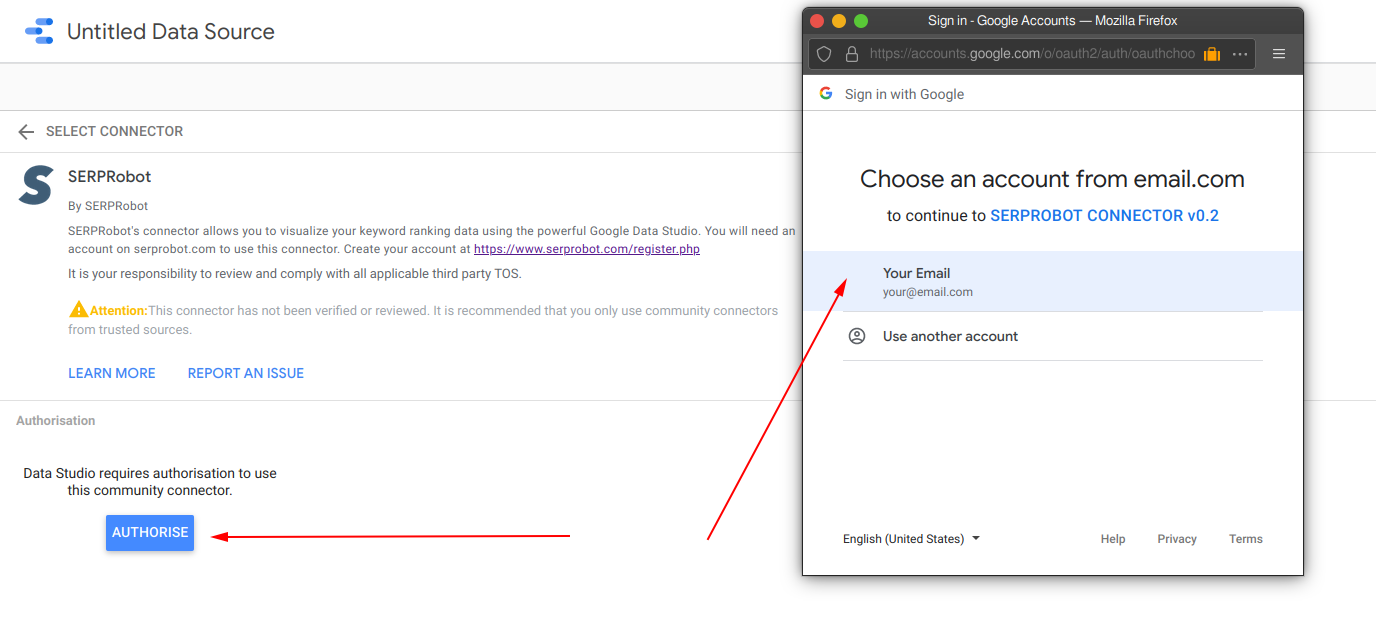Click the blue AUTHORISE button

[x=150, y=533]
